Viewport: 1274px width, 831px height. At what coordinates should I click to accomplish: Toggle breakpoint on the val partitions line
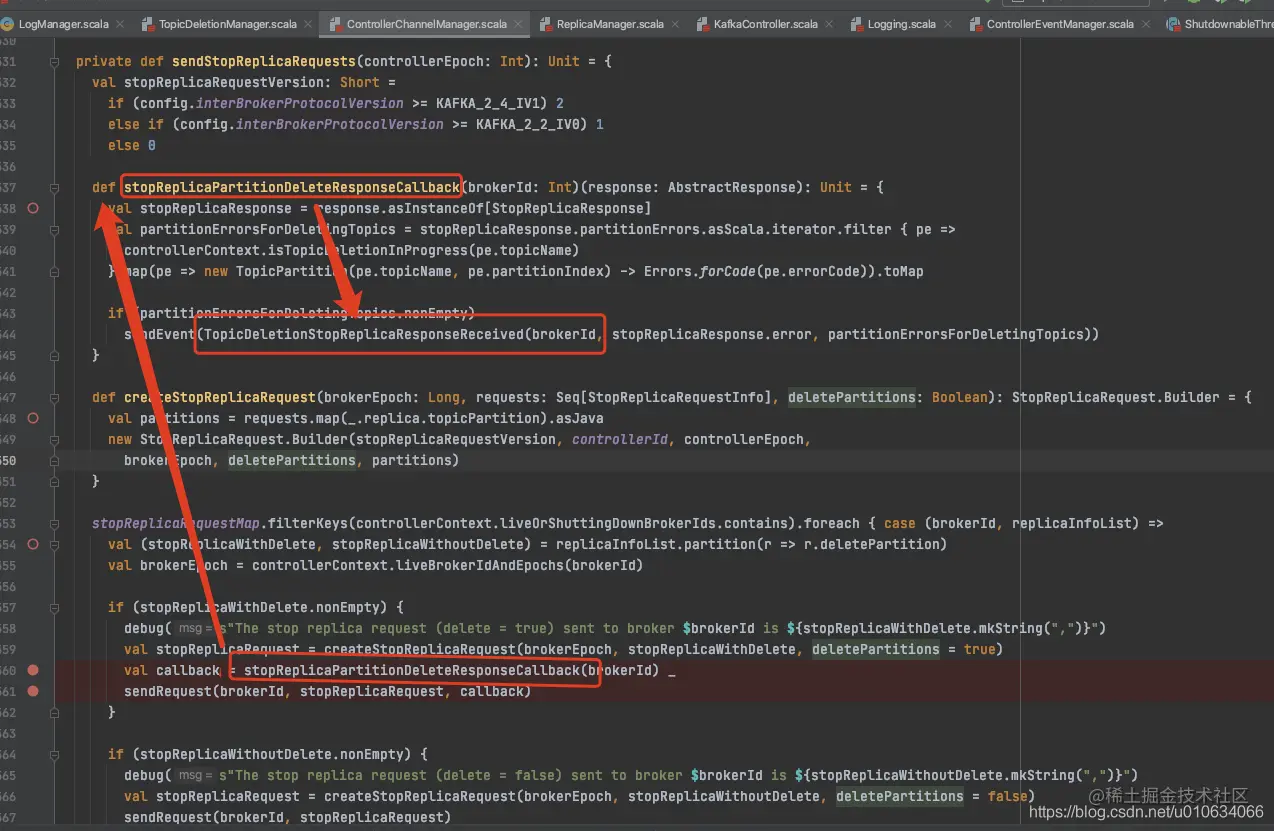click(33, 418)
